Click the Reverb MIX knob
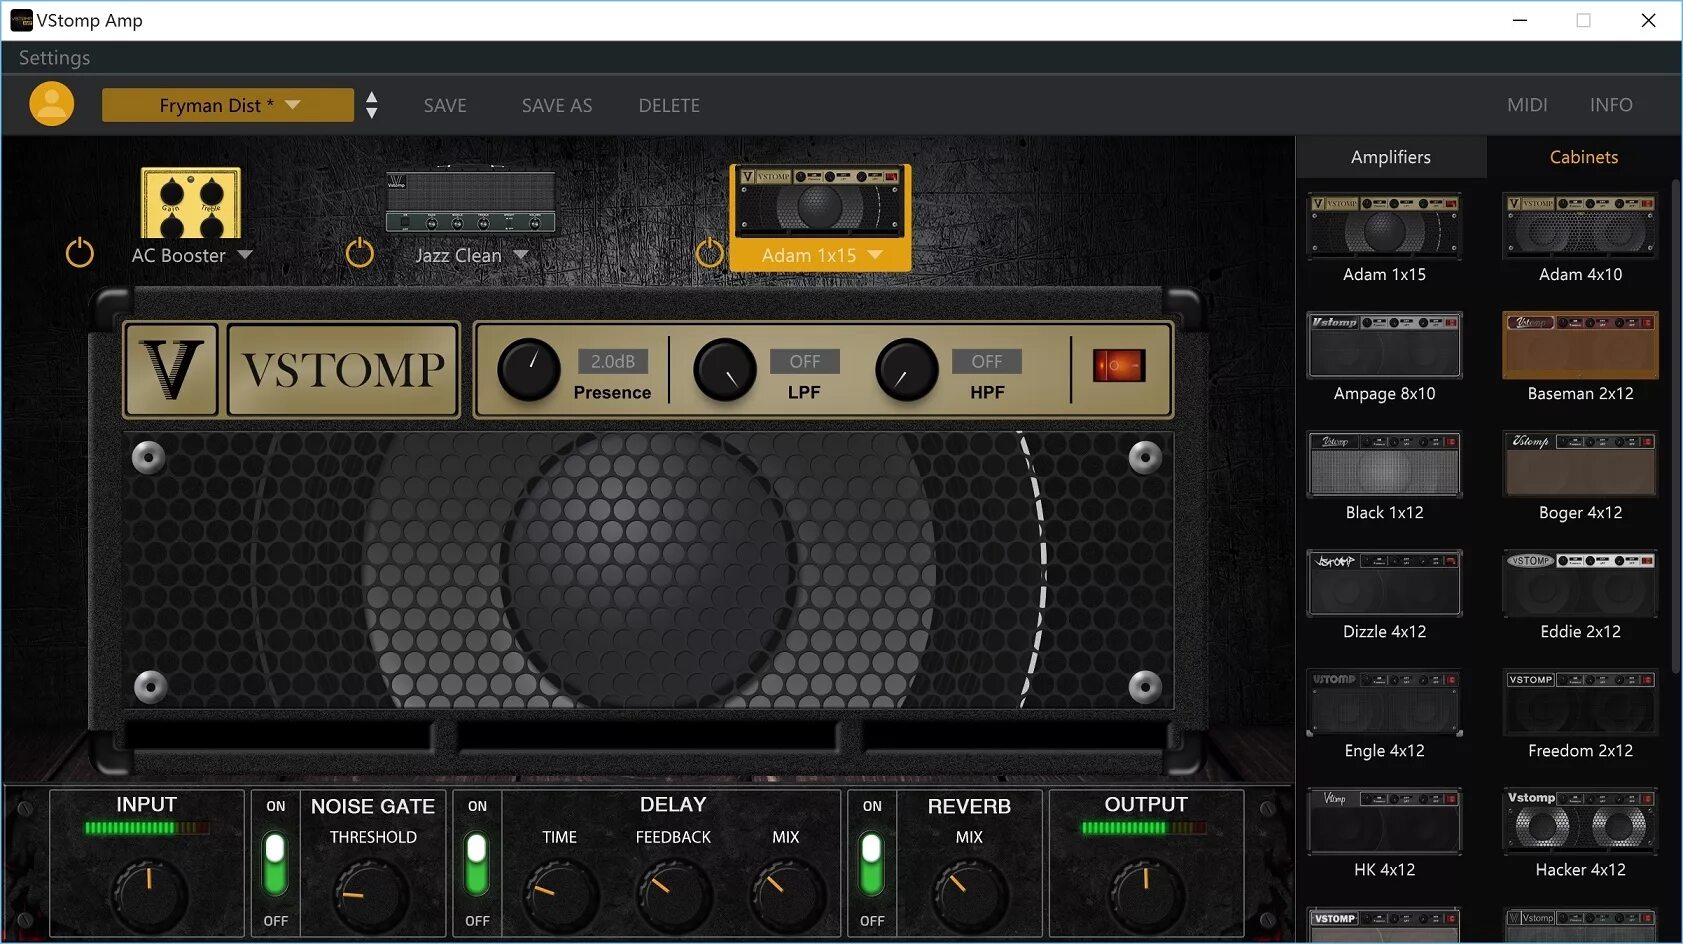 click(969, 896)
